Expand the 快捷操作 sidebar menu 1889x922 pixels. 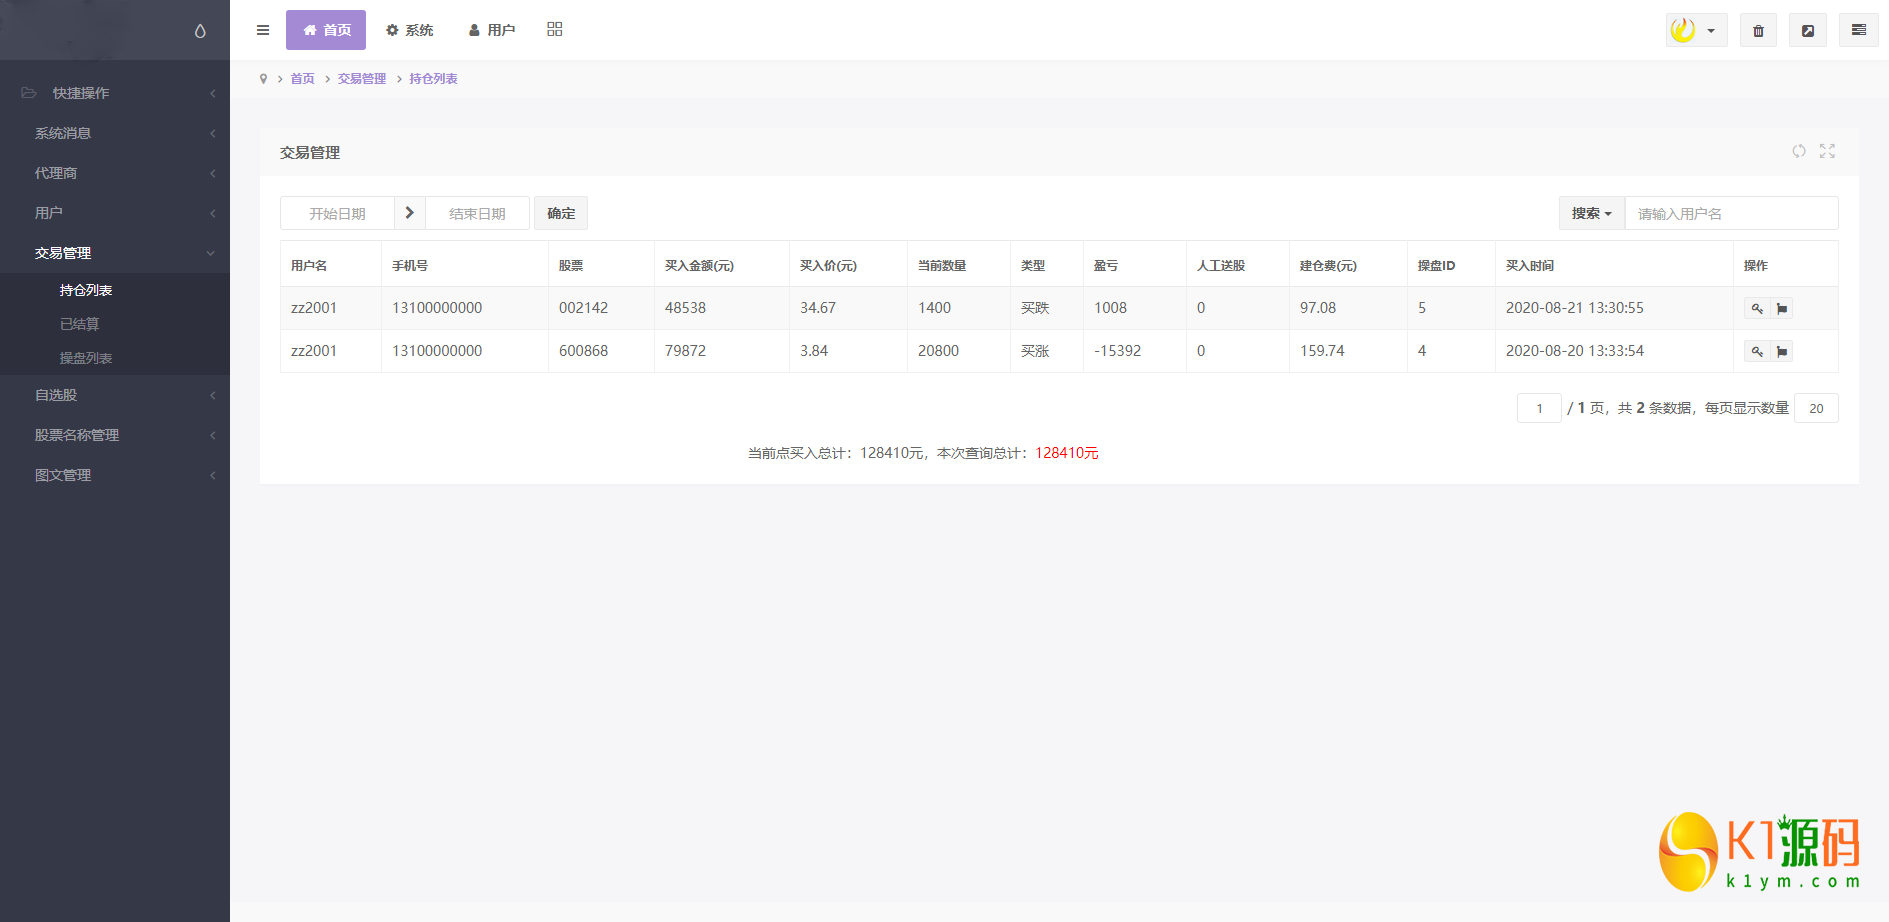pyautogui.click(x=115, y=93)
